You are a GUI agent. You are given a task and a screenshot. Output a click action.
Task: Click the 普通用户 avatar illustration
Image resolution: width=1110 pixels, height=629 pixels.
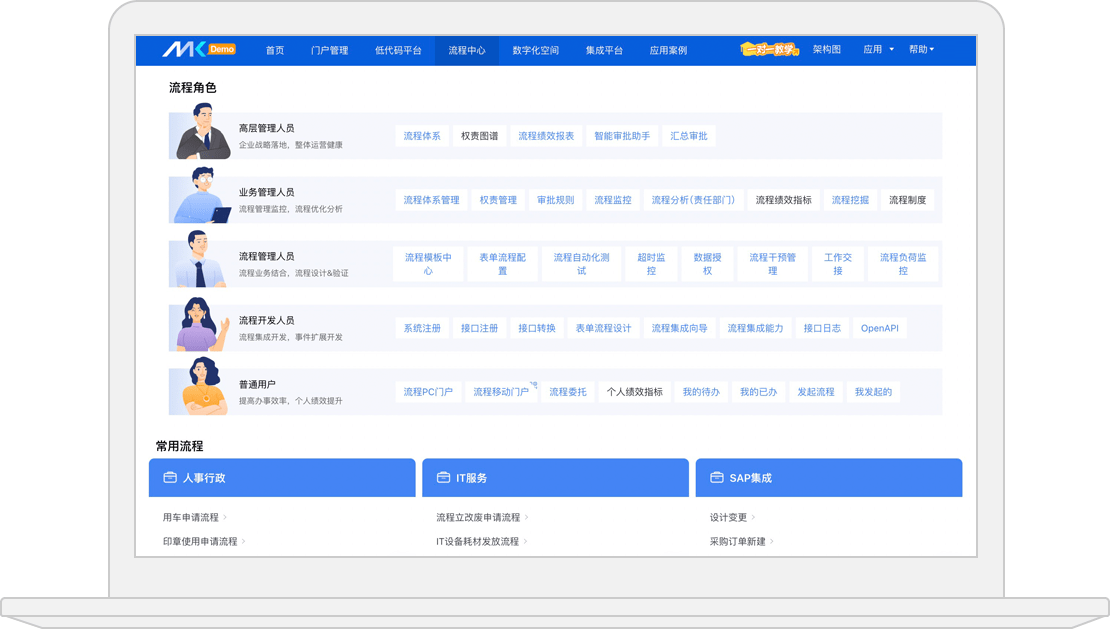click(x=203, y=387)
